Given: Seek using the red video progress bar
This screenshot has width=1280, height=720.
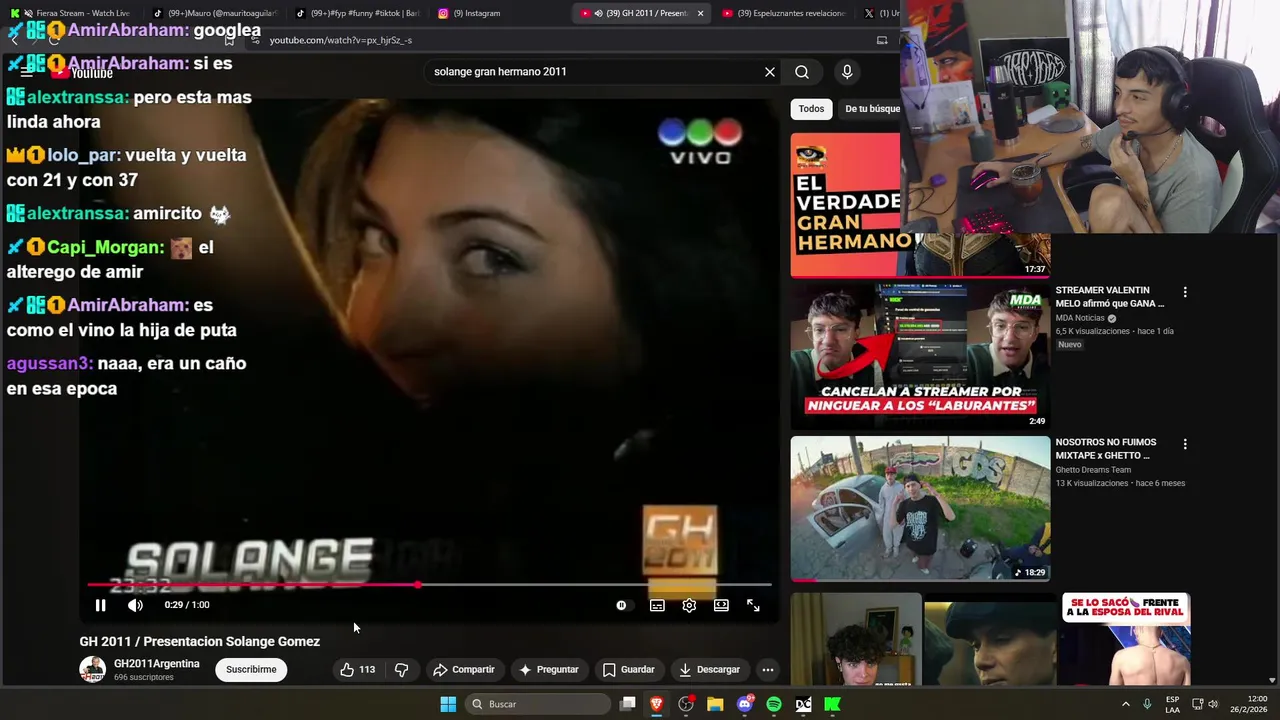Looking at the screenshot, I should [x=429, y=584].
